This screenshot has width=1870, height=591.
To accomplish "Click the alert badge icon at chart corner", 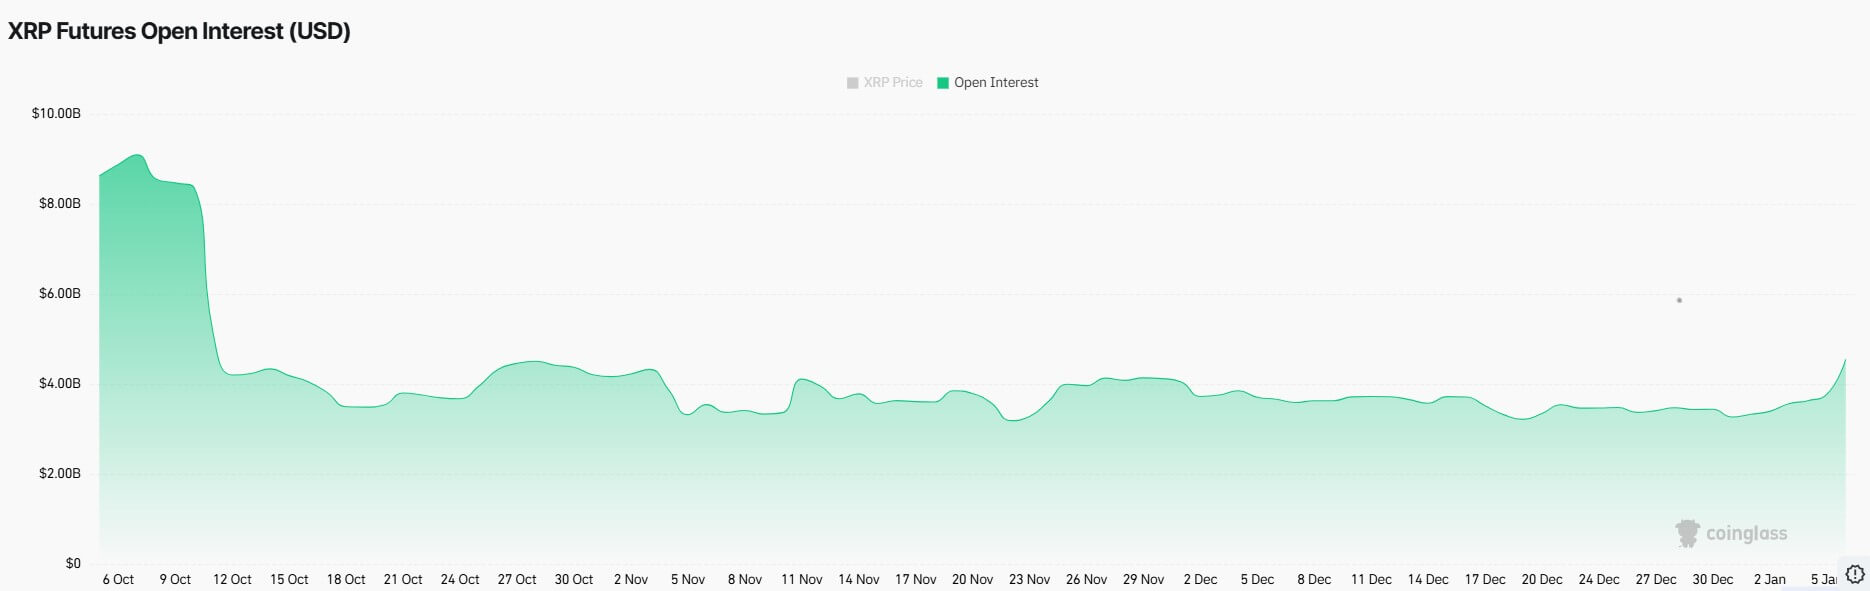I will [1854, 574].
